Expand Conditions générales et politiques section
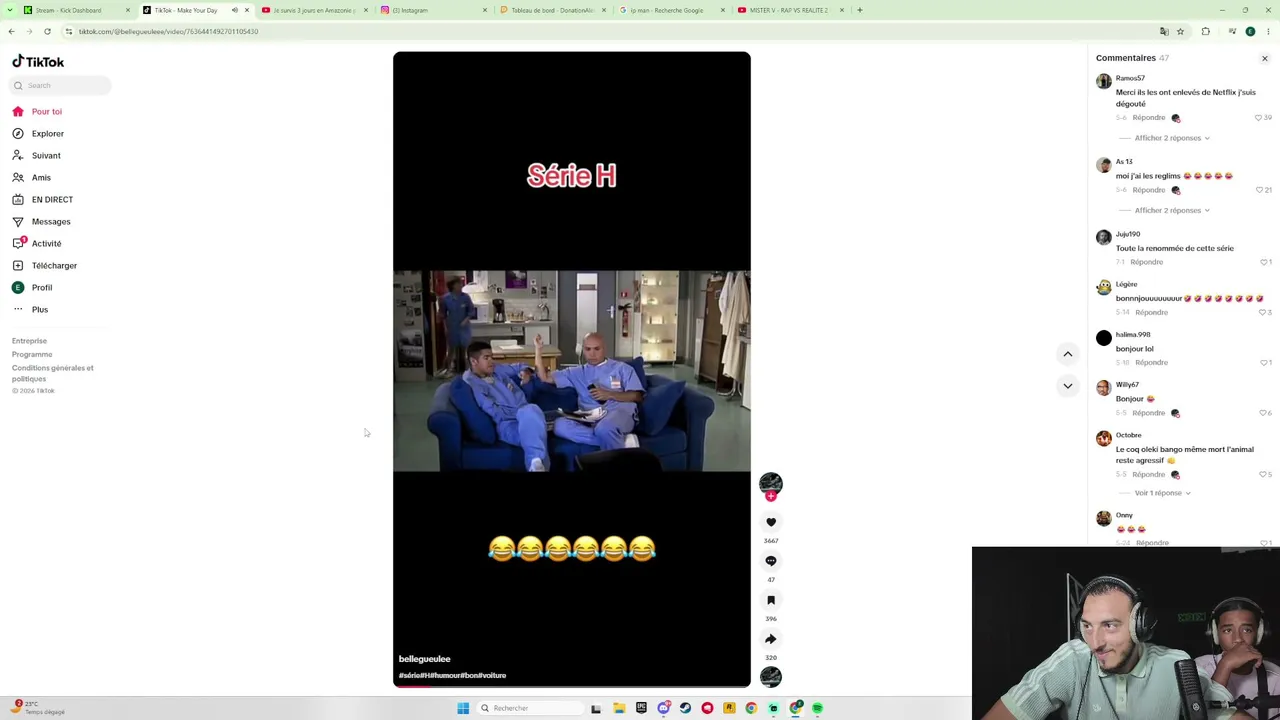1280x720 pixels. (53, 373)
